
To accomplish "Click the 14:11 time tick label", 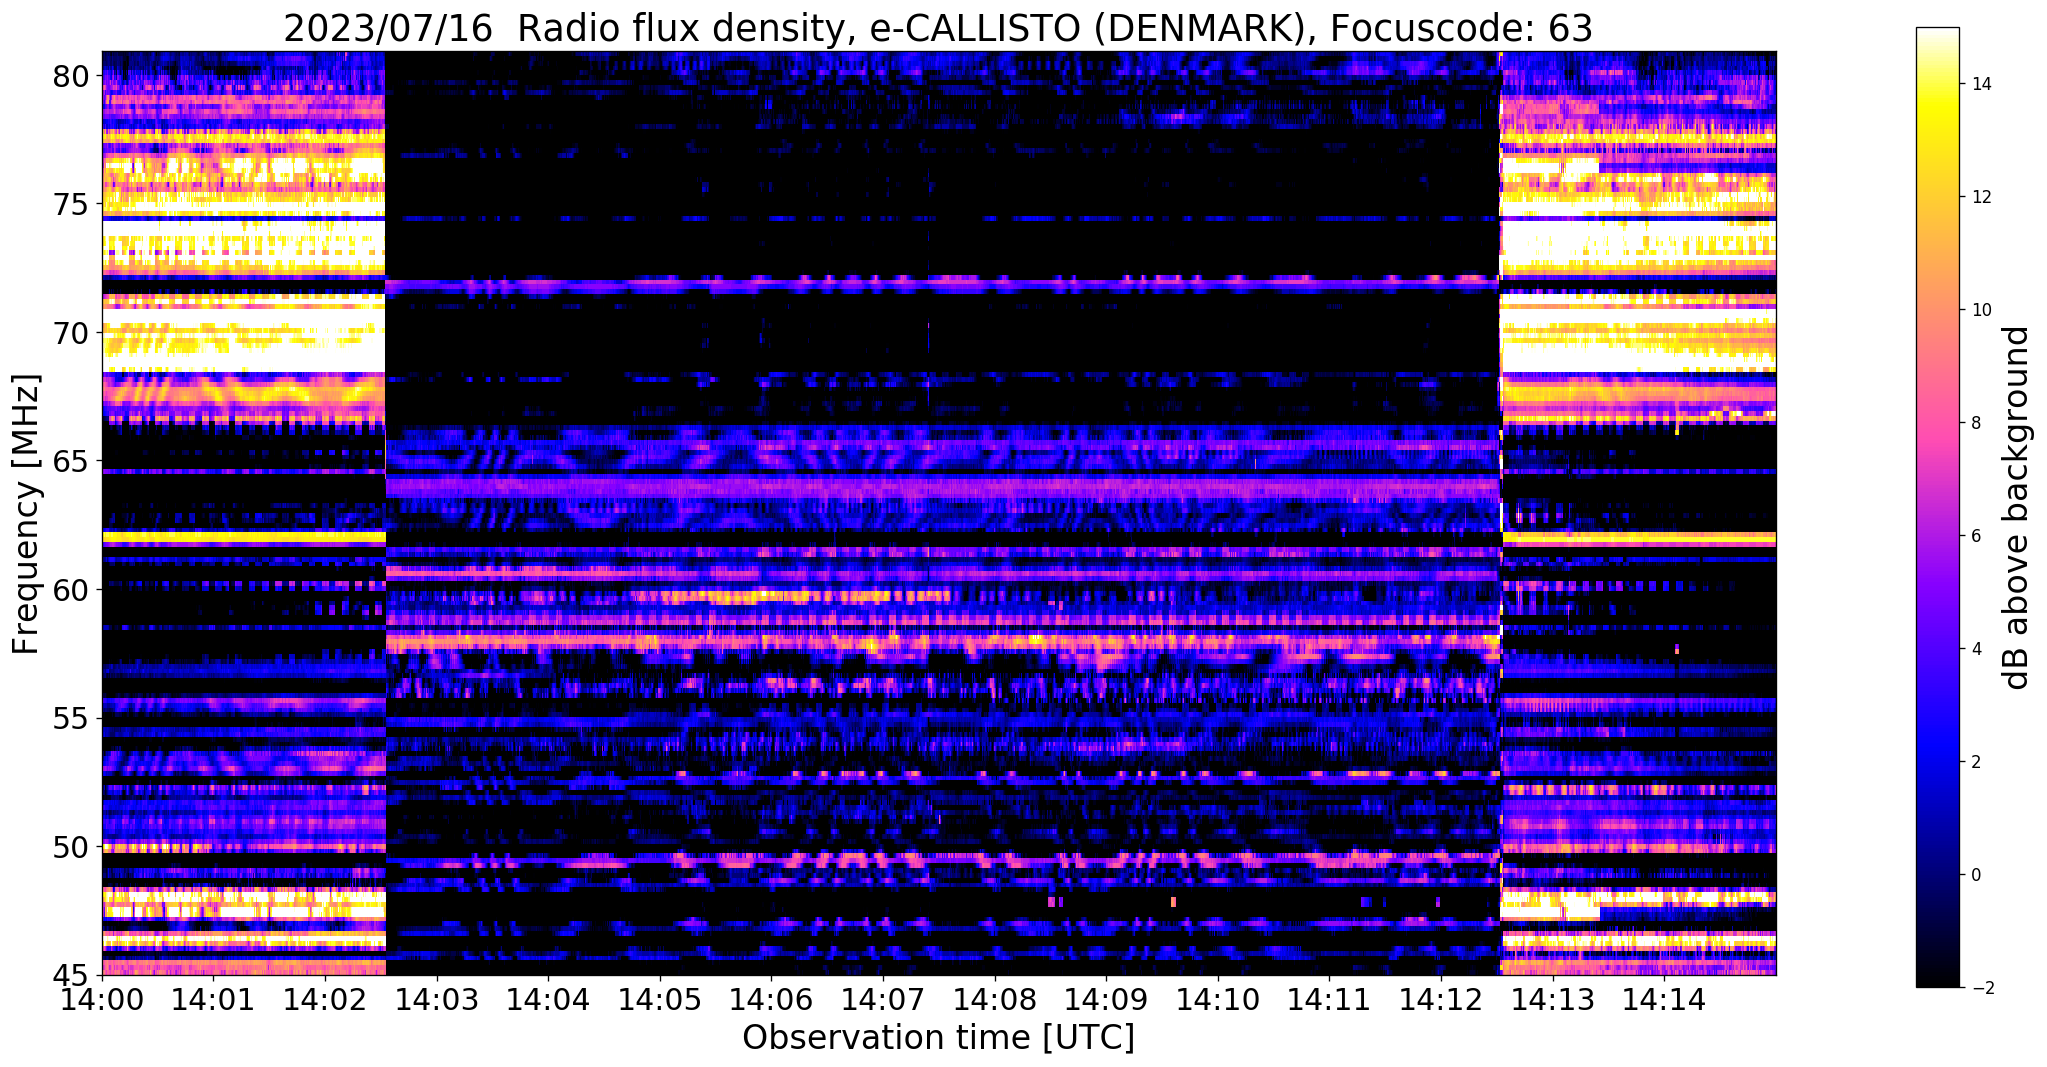I will coord(1330,998).
